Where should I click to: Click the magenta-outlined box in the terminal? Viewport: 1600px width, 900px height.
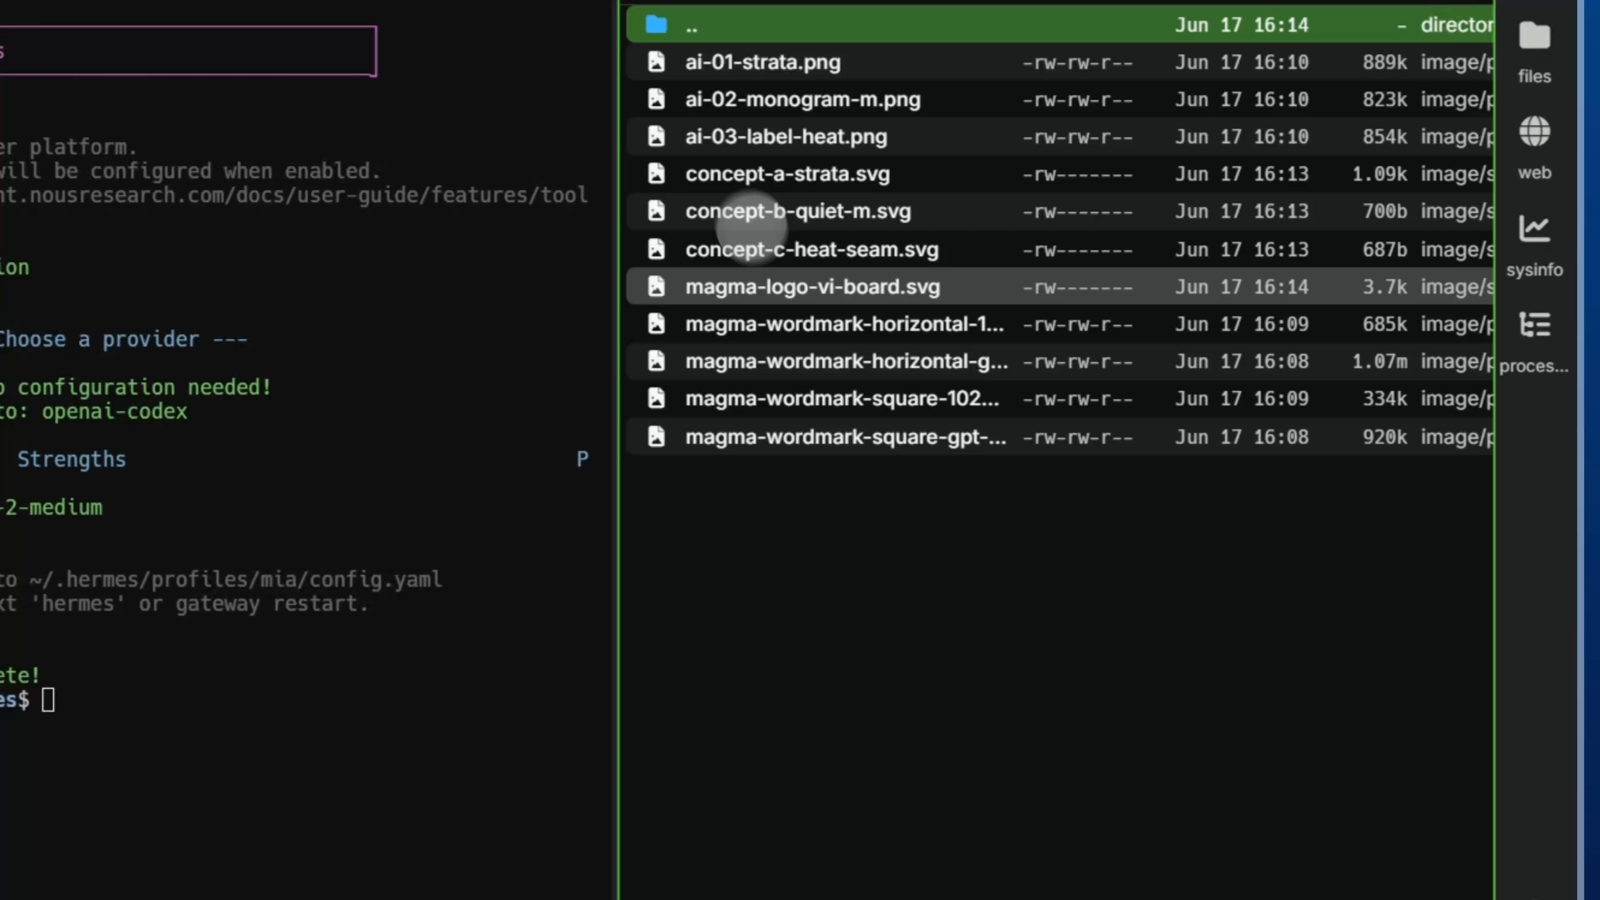(188, 51)
